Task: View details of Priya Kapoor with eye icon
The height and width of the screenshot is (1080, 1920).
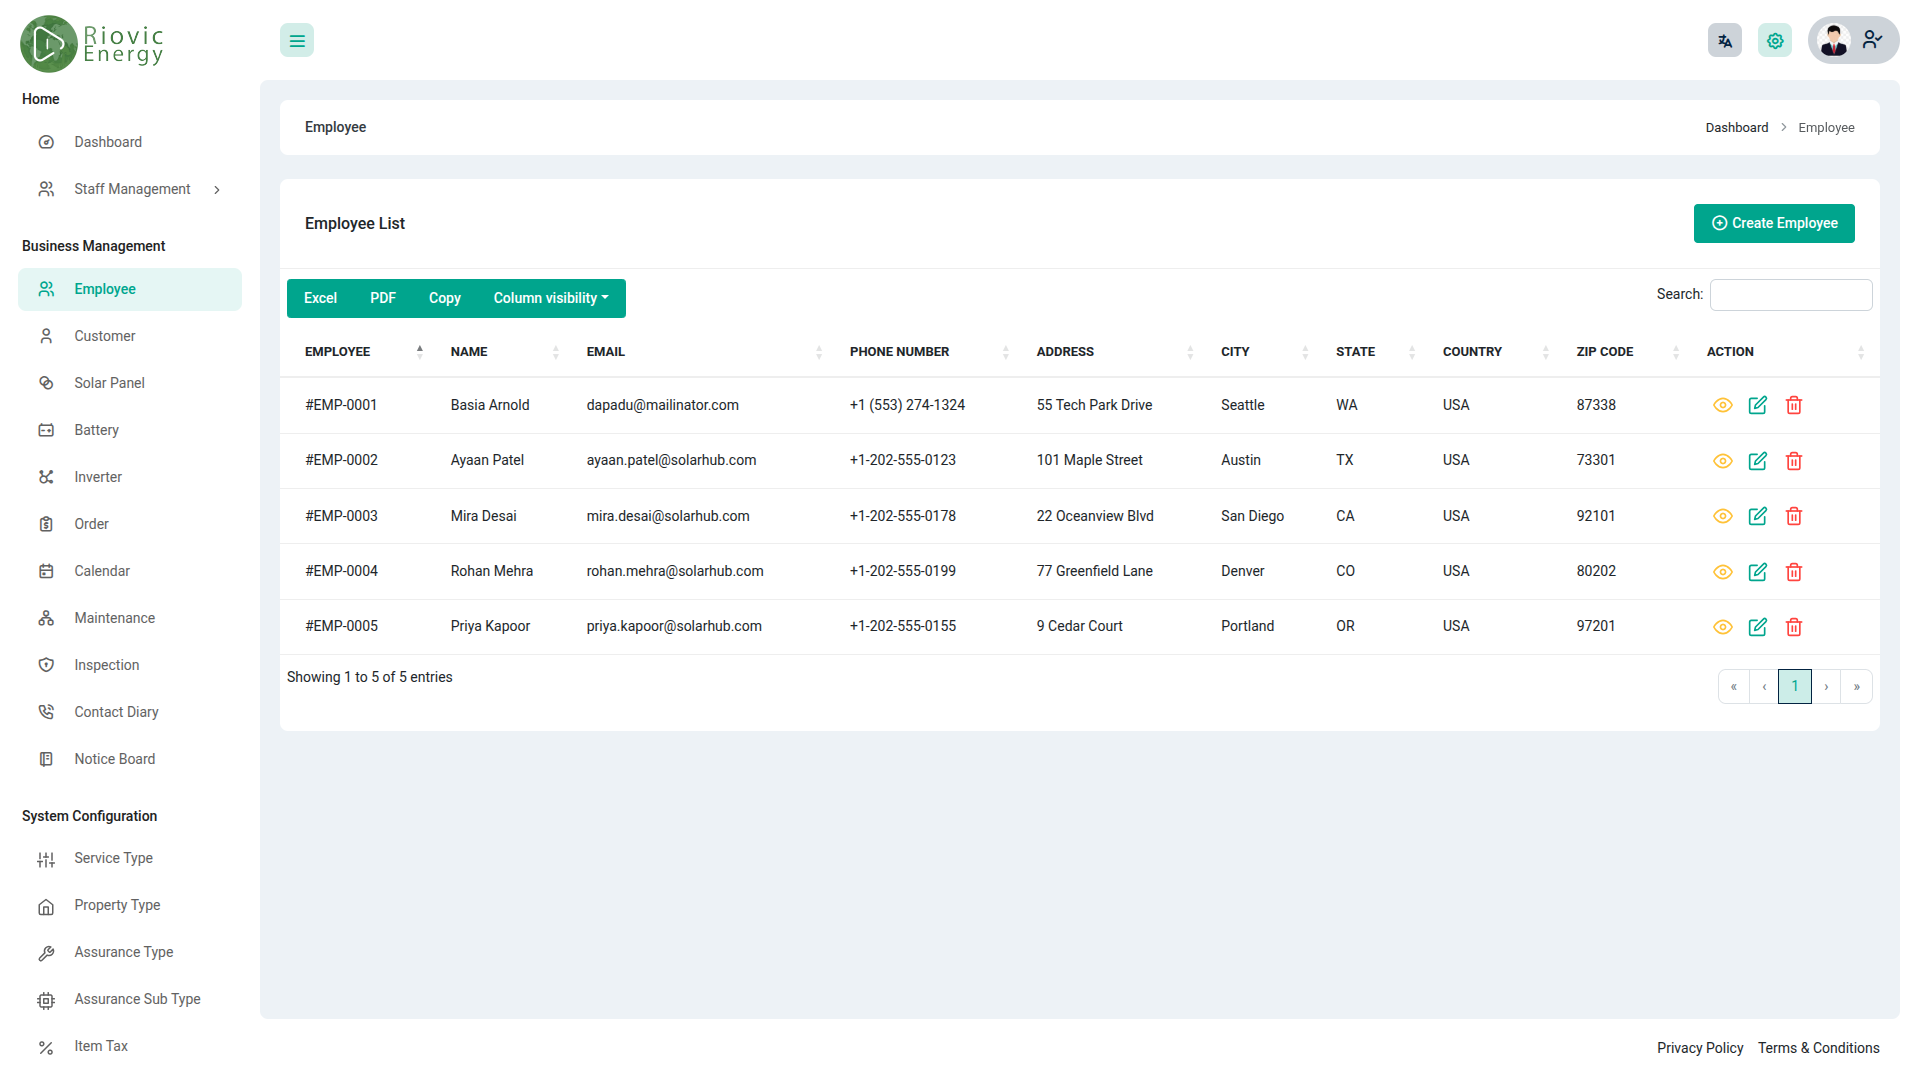Action: tap(1722, 627)
